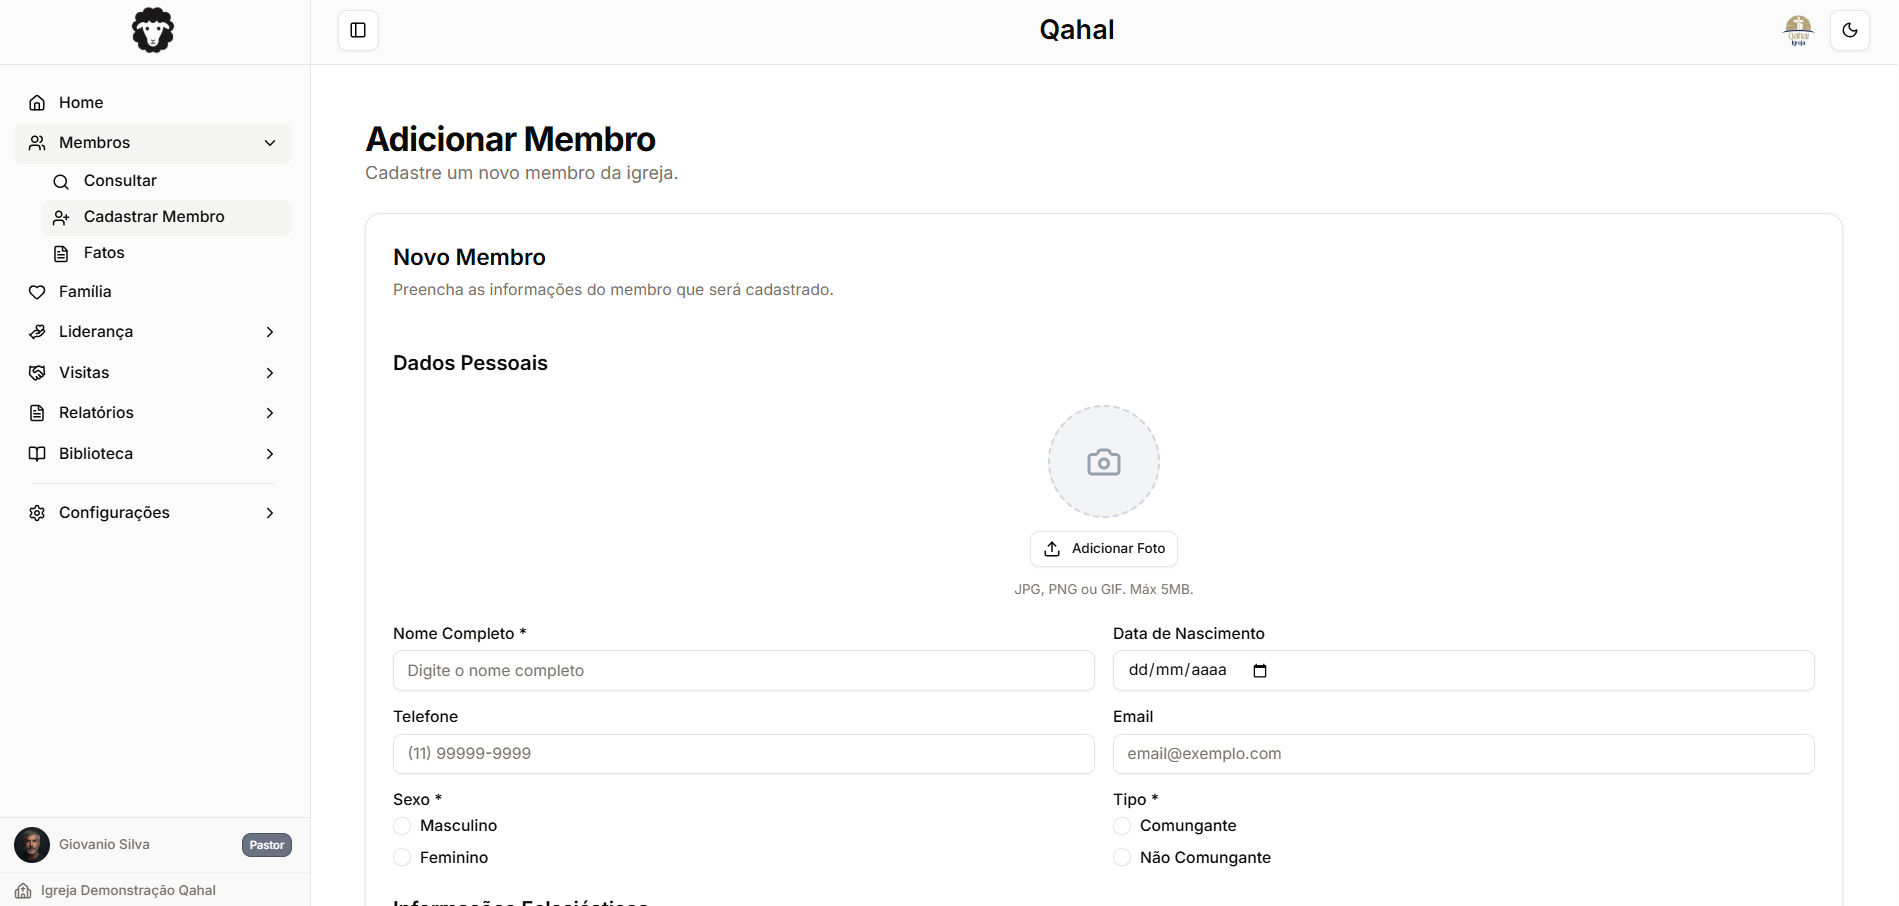
Task: Open Consultar under Membros
Action: pos(166,181)
